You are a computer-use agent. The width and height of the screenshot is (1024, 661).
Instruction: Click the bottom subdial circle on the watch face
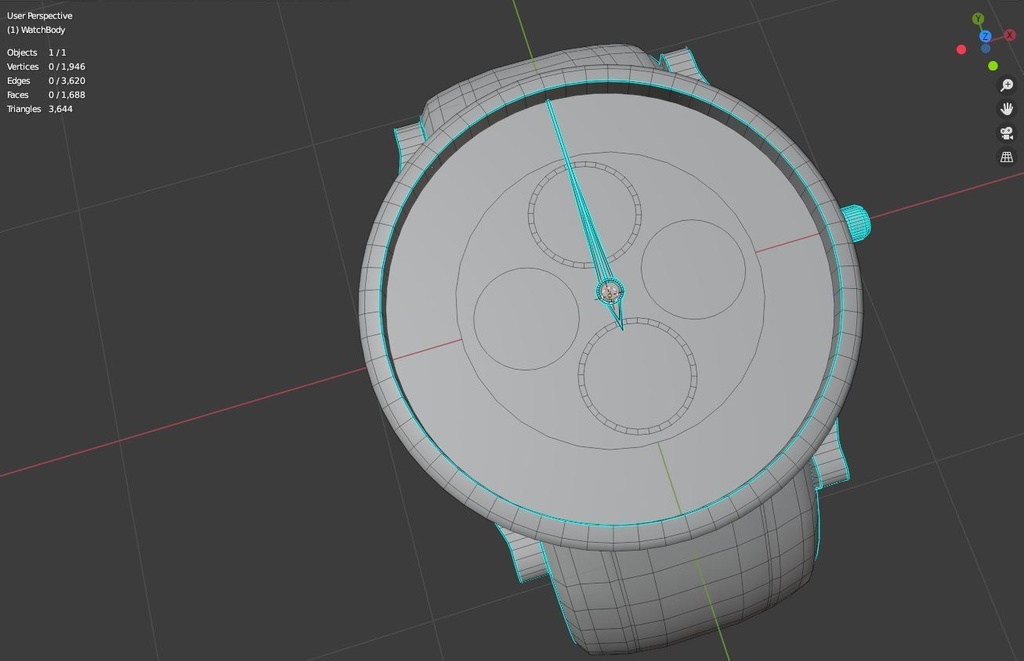pyautogui.click(x=637, y=378)
